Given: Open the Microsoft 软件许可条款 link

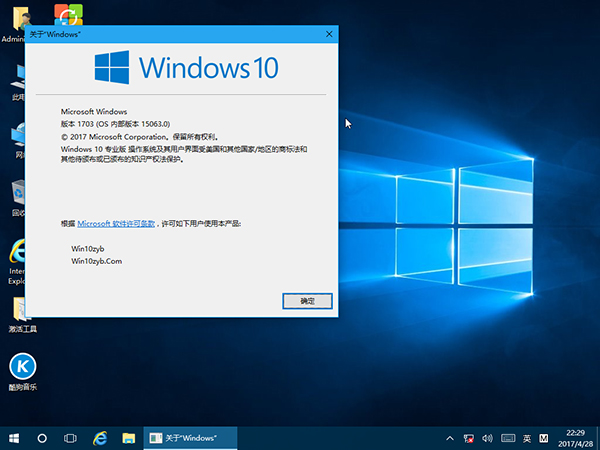Looking at the screenshot, I should [116, 224].
